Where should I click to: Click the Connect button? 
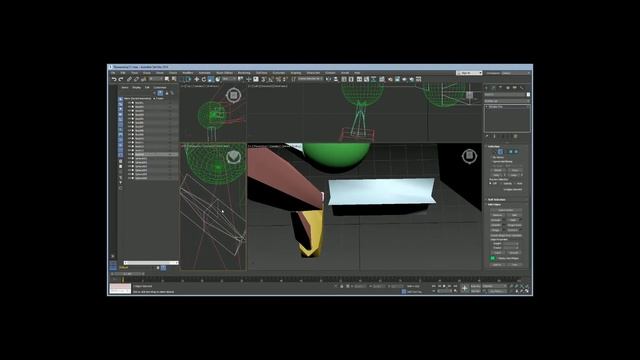pyautogui.click(x=513, y=230)
